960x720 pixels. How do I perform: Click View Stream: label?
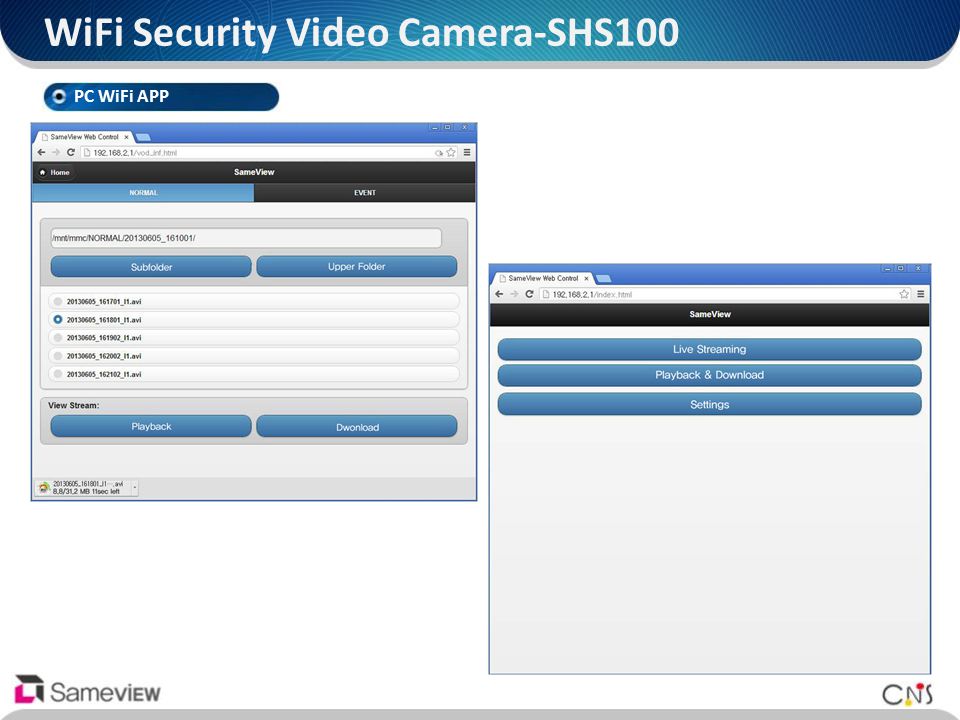pos(73,405)
